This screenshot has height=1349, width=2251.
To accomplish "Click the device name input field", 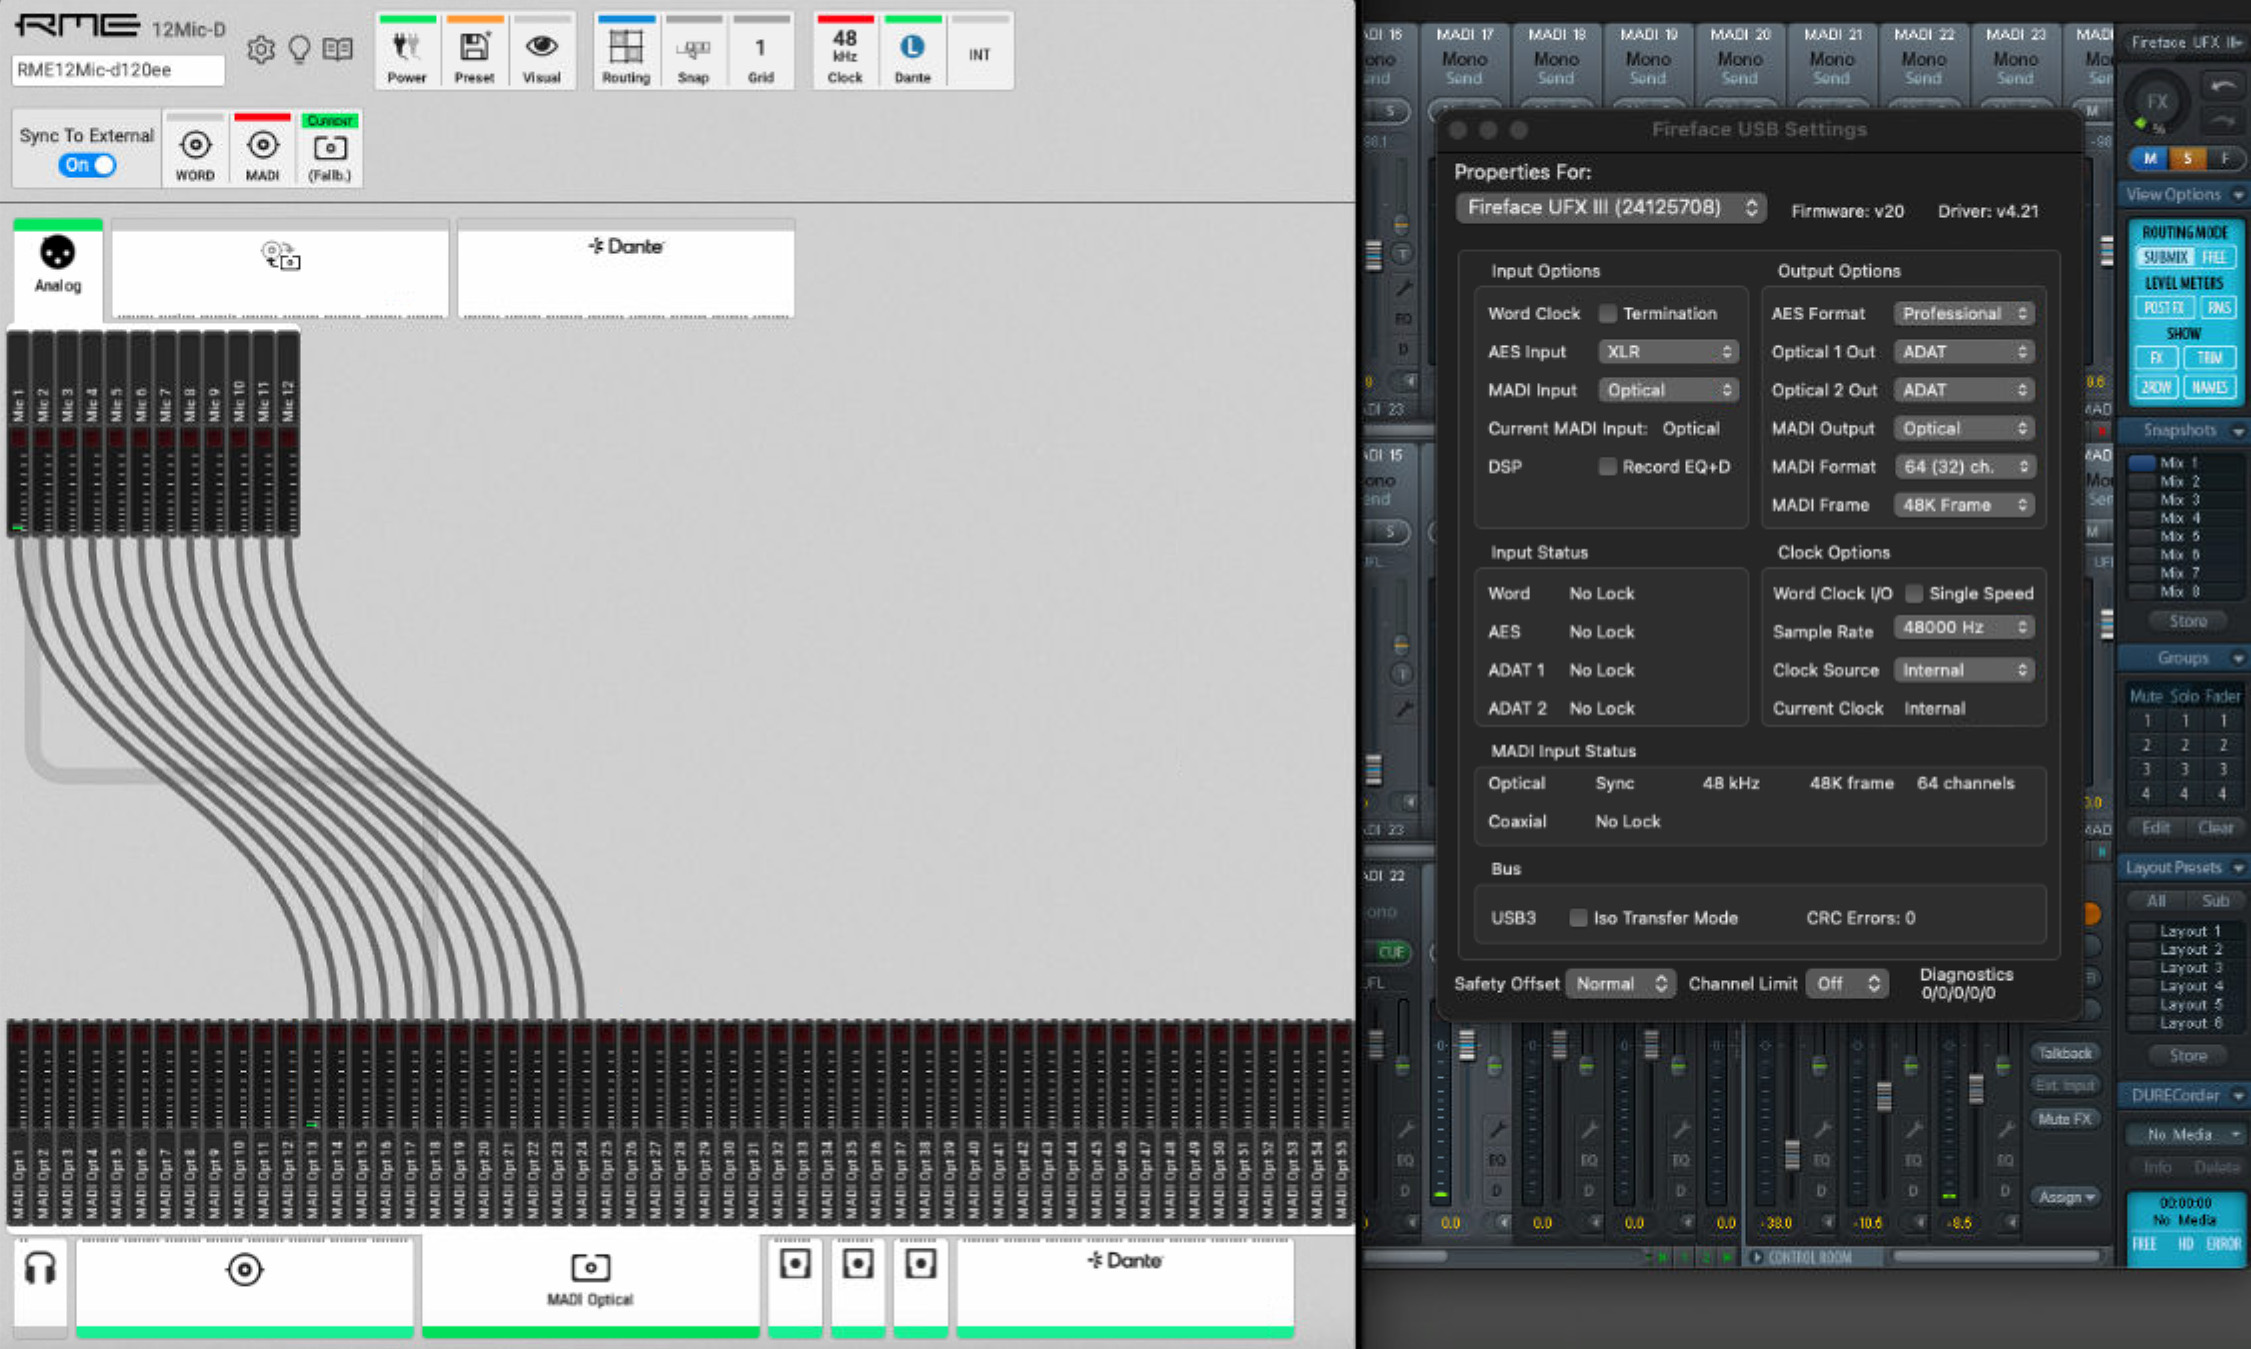I will 118,70.
